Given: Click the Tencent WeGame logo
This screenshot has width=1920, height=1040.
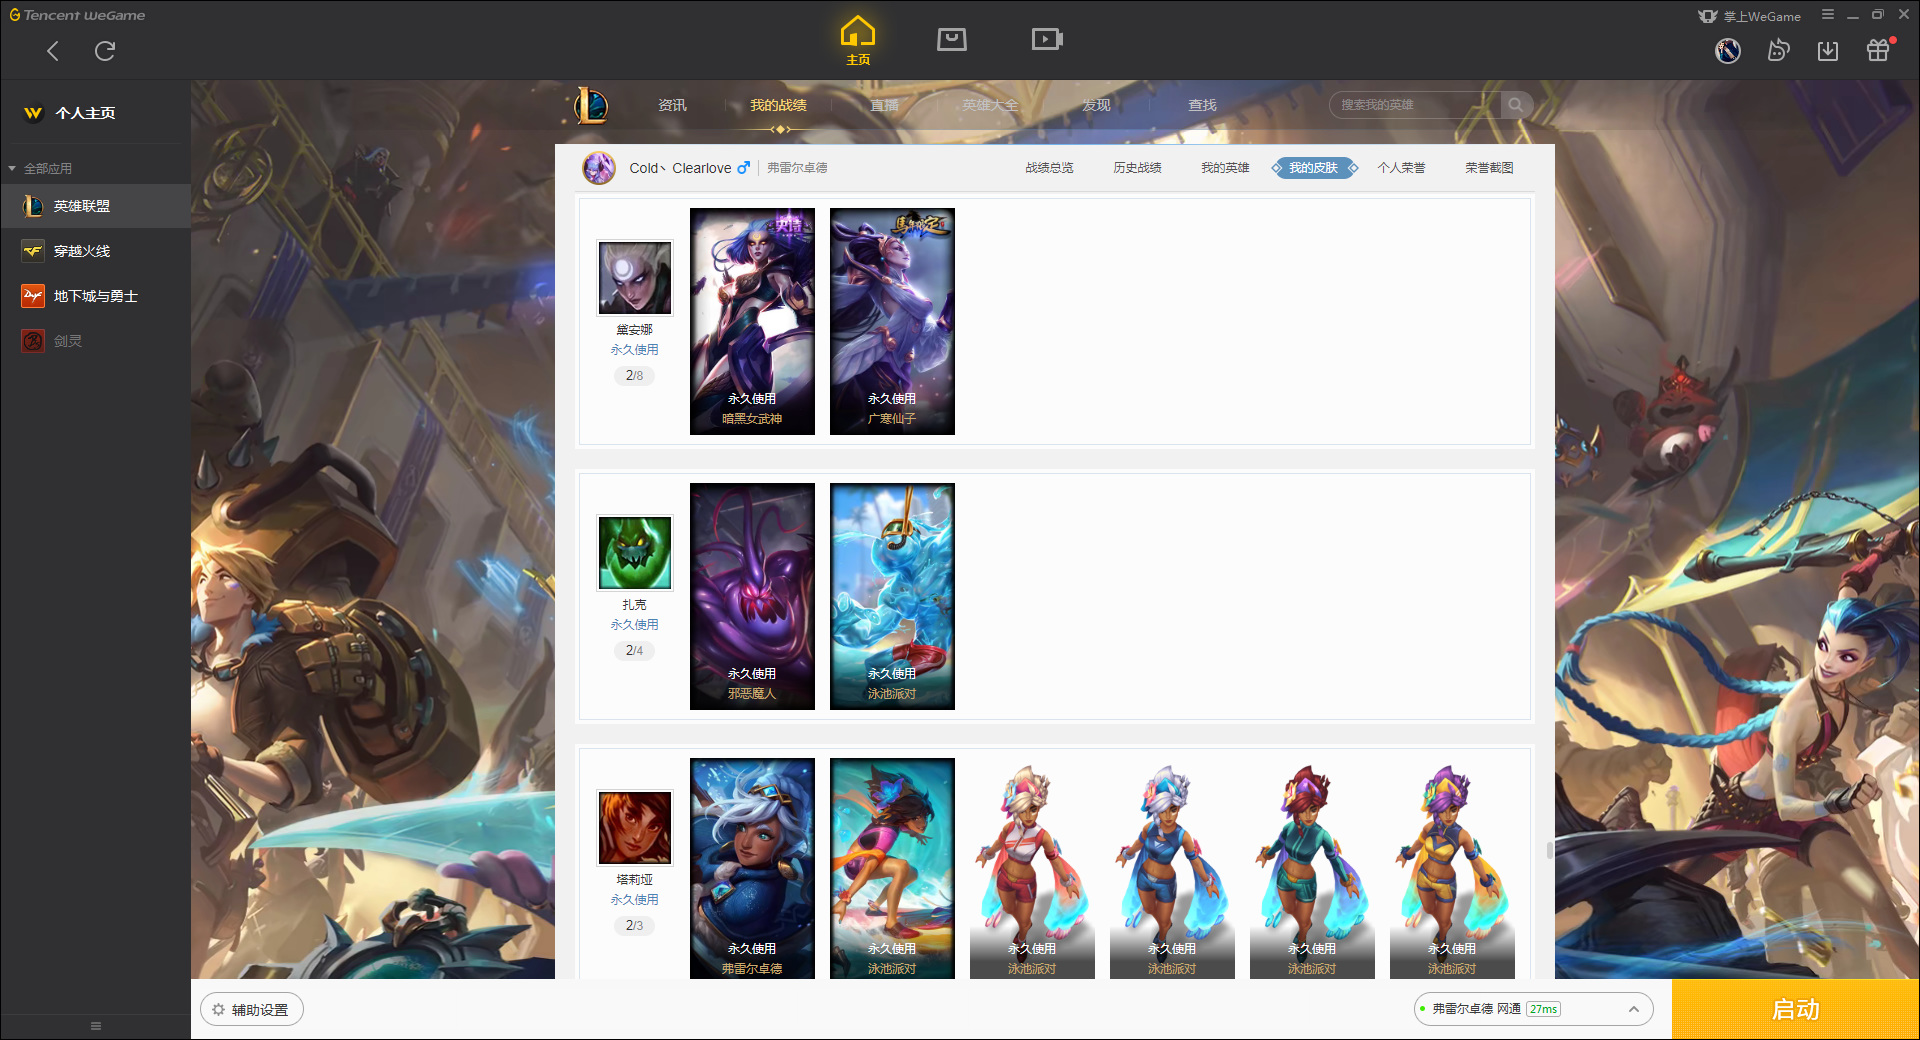Looking at the screenshot, I should [77, 15].
